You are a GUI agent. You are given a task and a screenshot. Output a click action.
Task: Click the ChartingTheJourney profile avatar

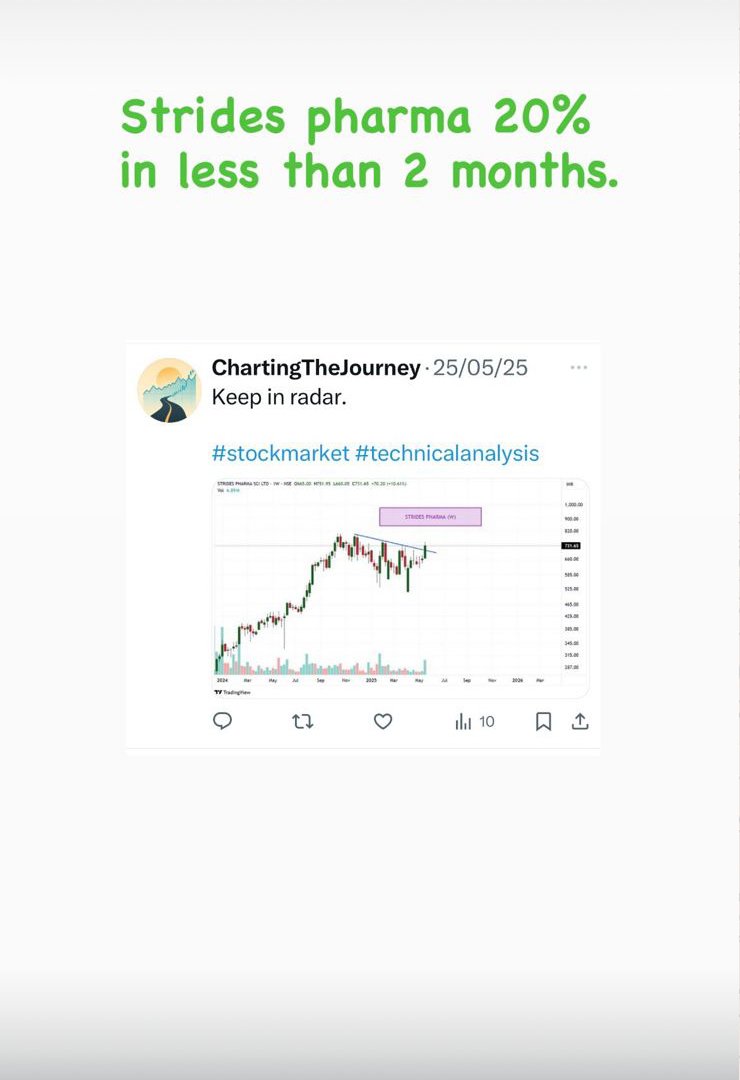click(x=168, y=390)
